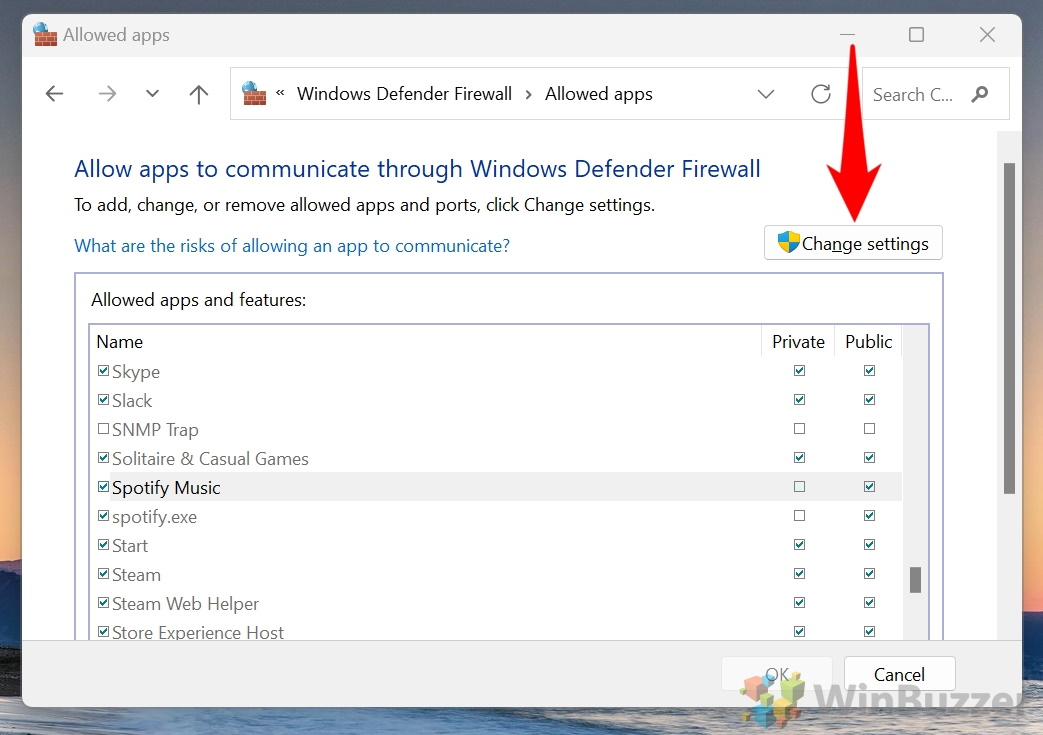Toggle the spotify.exe name checkbox

click(103, 515)
